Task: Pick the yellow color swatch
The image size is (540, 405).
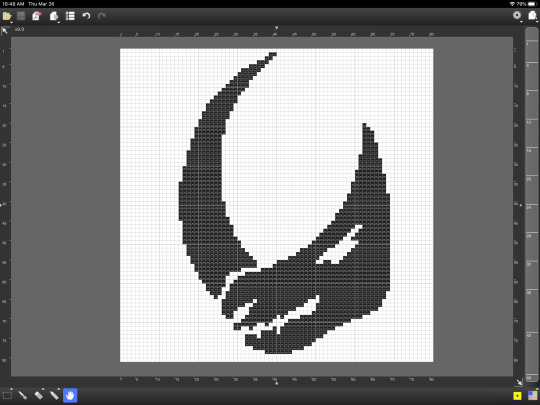Action: (517, 396)
